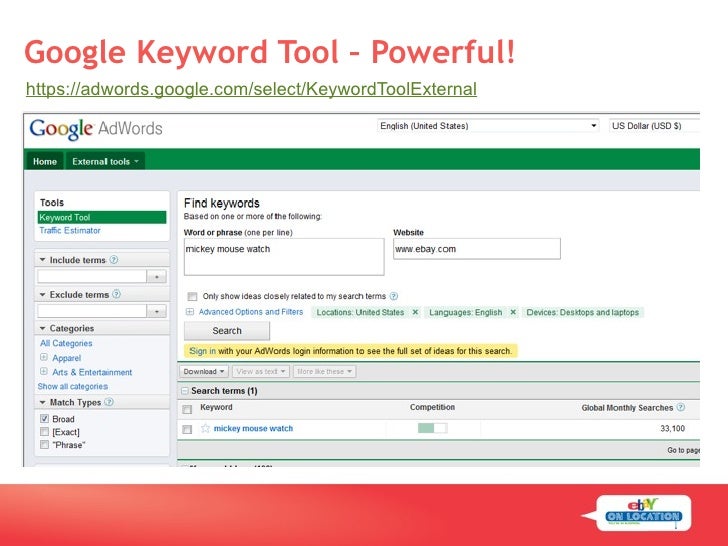
Task: Click the All Categories link
Action: click(x=66, y=343)
